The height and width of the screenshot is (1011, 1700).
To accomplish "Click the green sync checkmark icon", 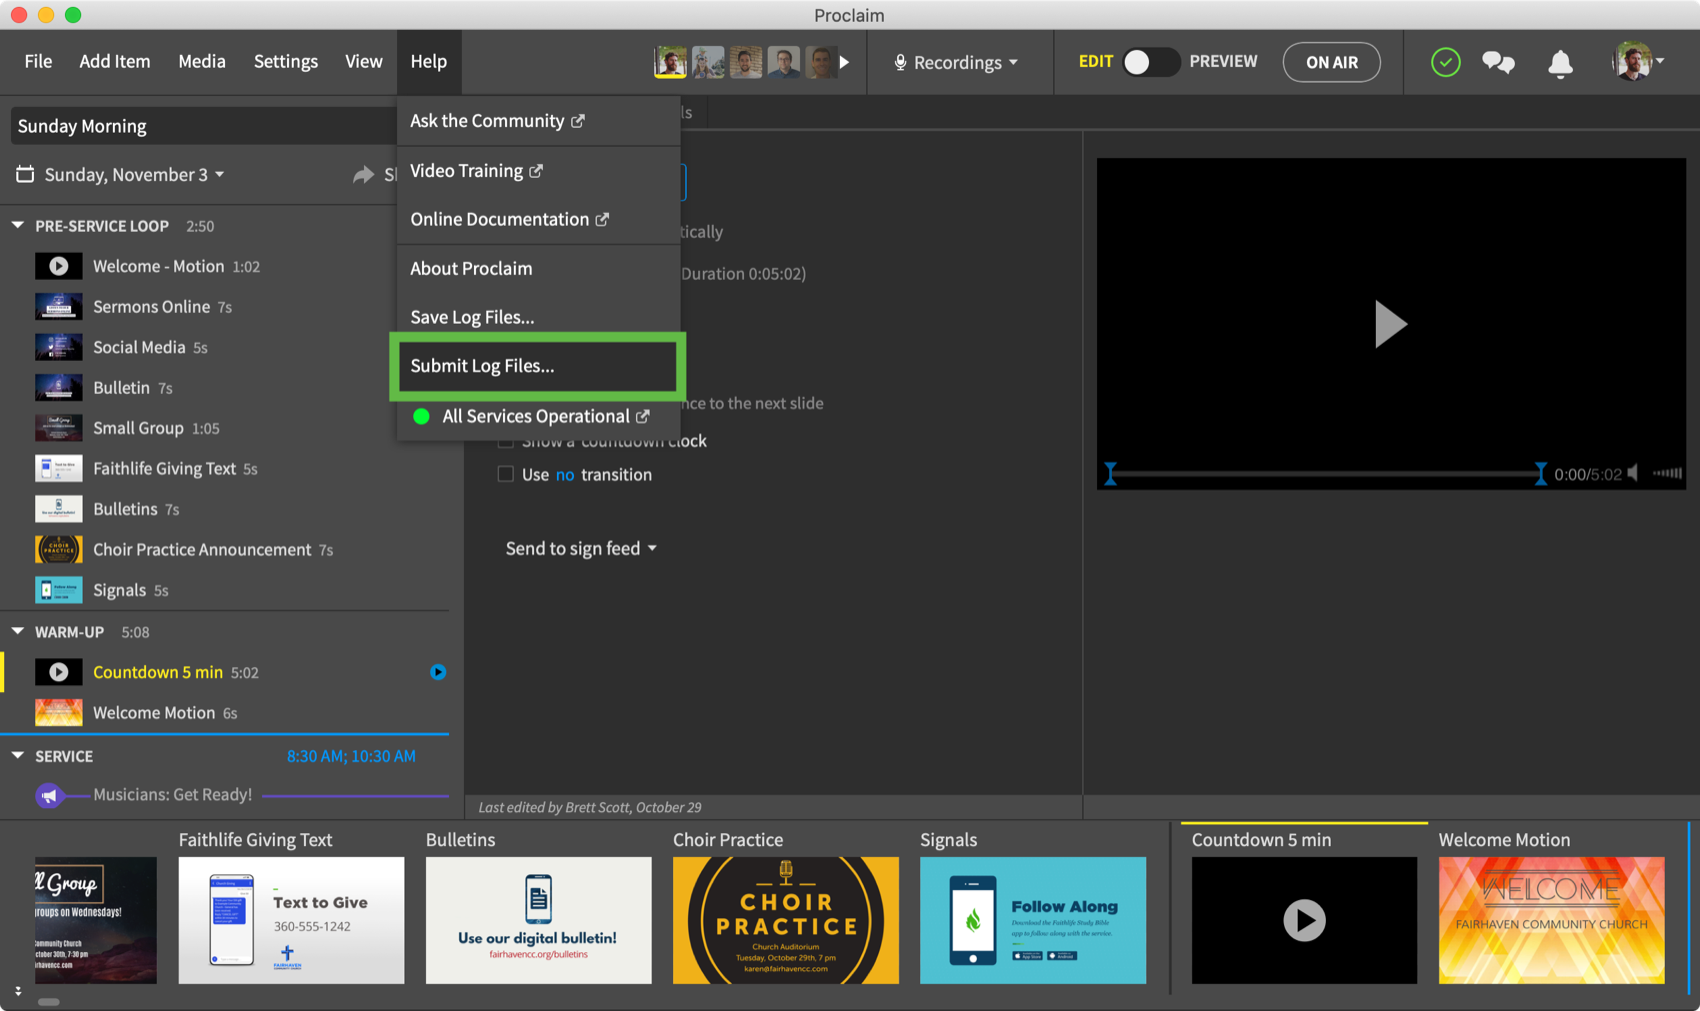I will (x=1445, y=62).
